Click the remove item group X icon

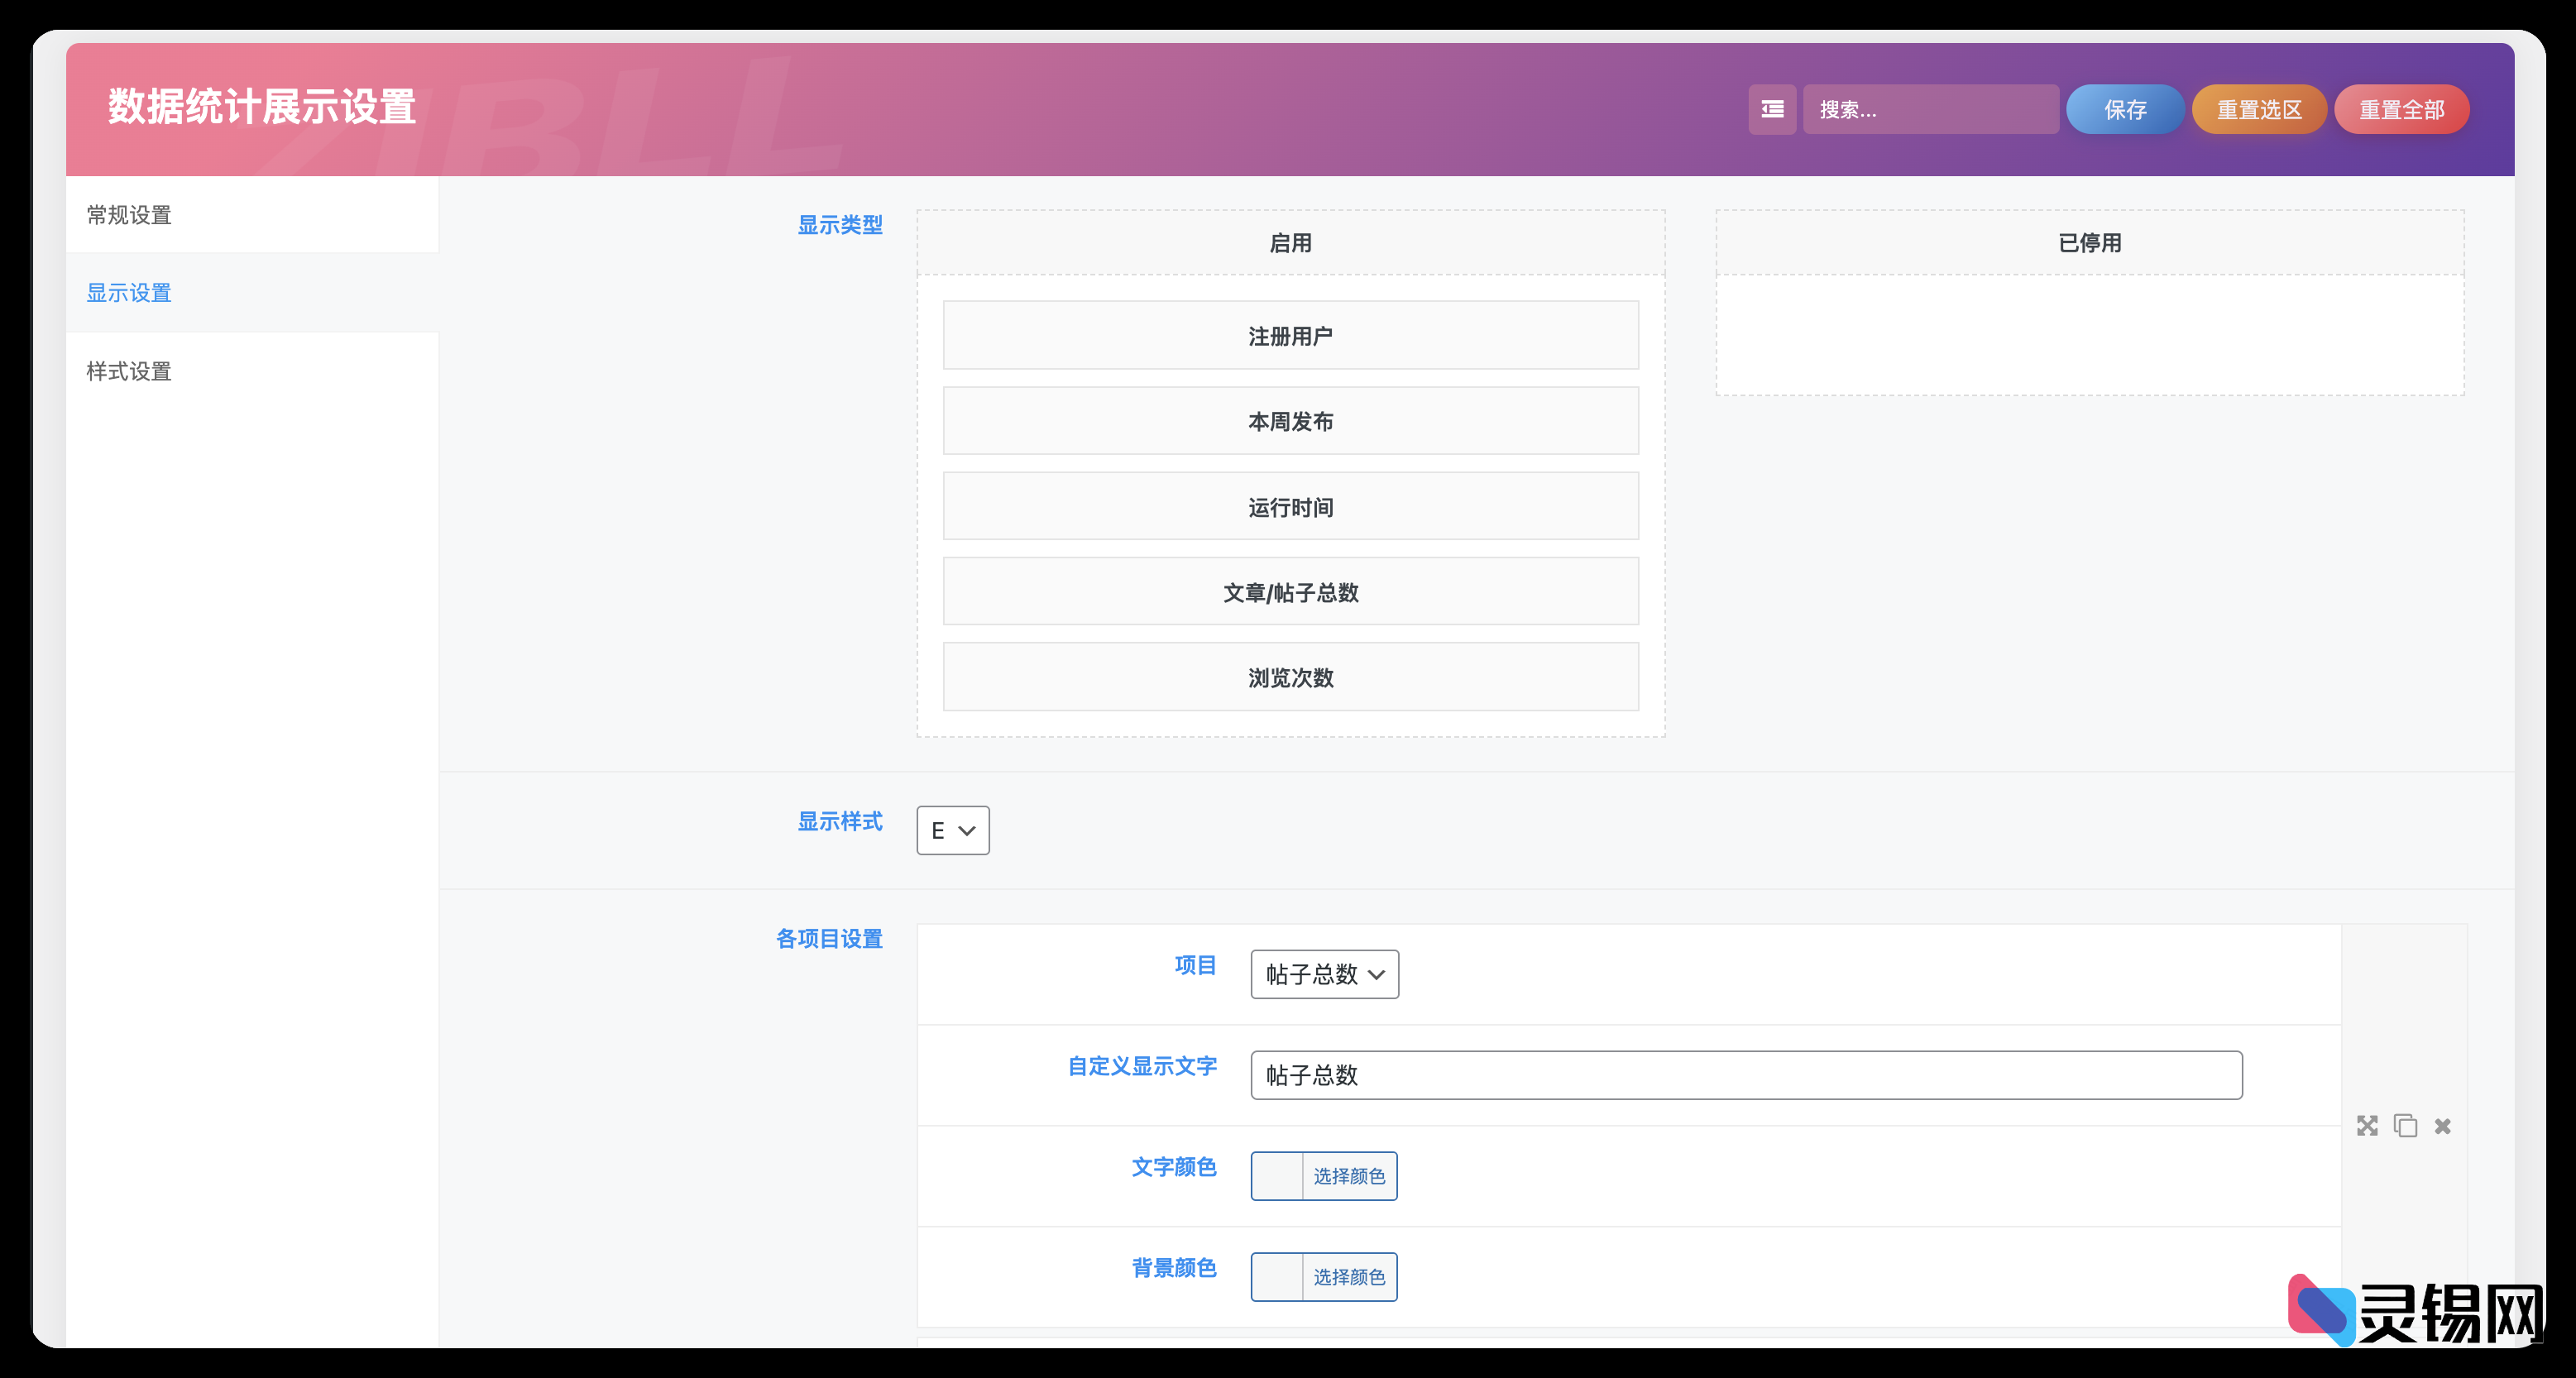pos(2443,1126)
